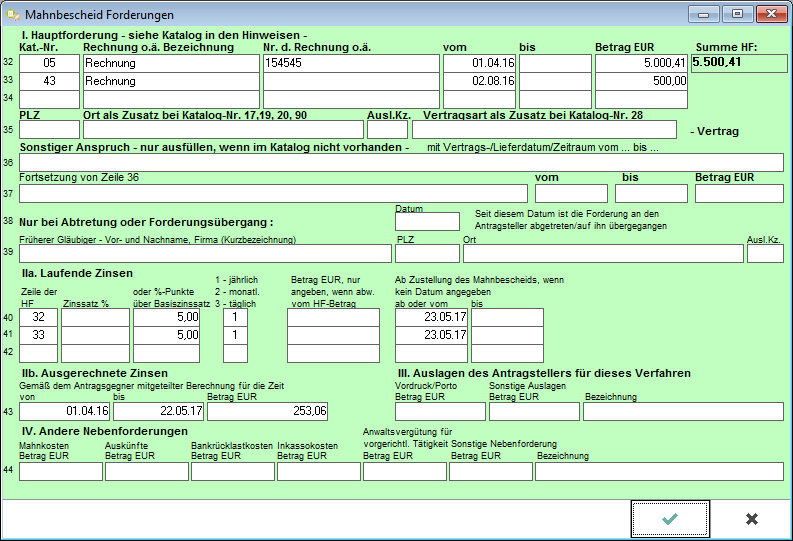The image size is (793, 541).
Task: Click the Ort field in row 39
Action: tap(603, 254)
